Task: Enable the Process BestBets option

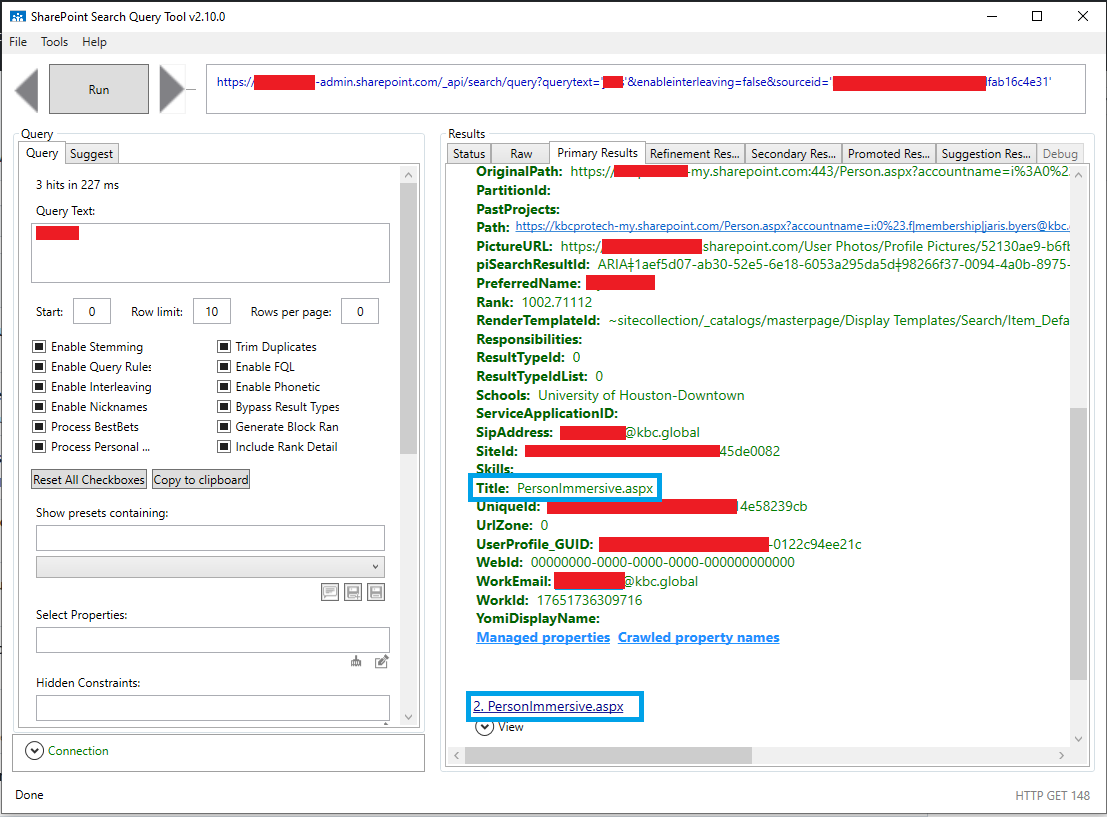Action: (38, 426)
